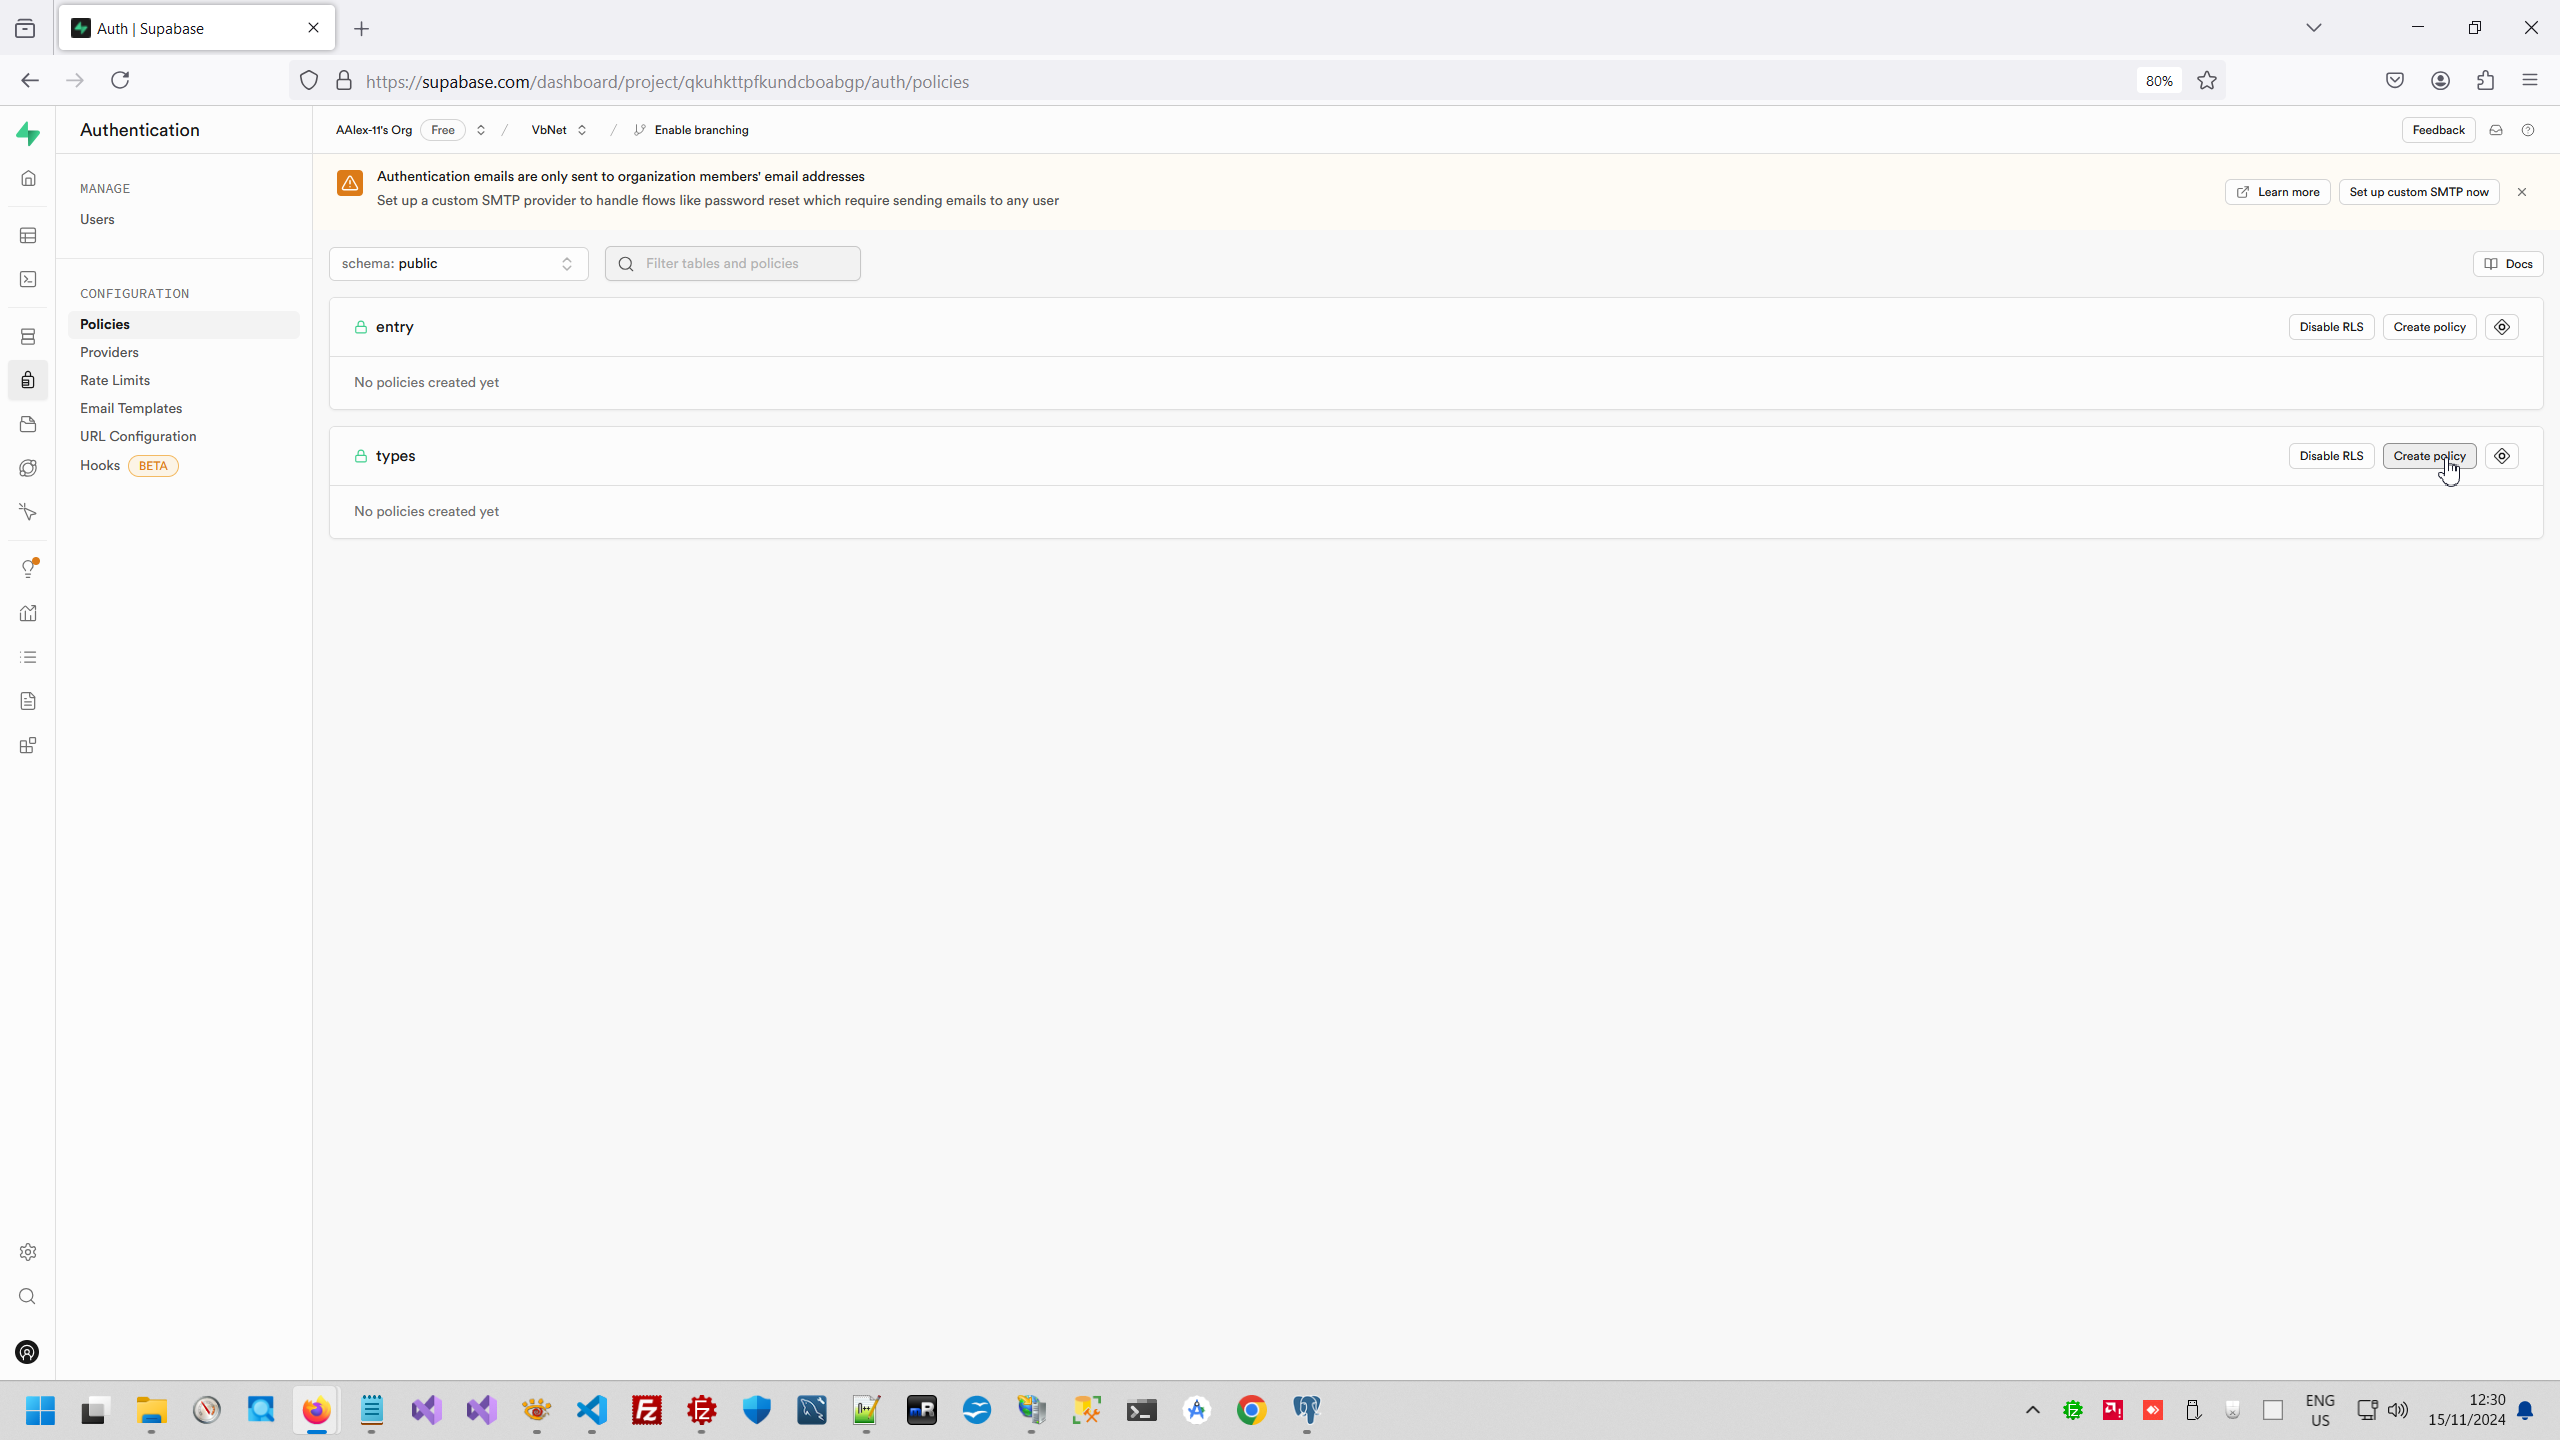Viewport: 2560px width, 1440px height.
Task: Toggle realtime icon button for entry table
Action: (x=2501, y=327)
